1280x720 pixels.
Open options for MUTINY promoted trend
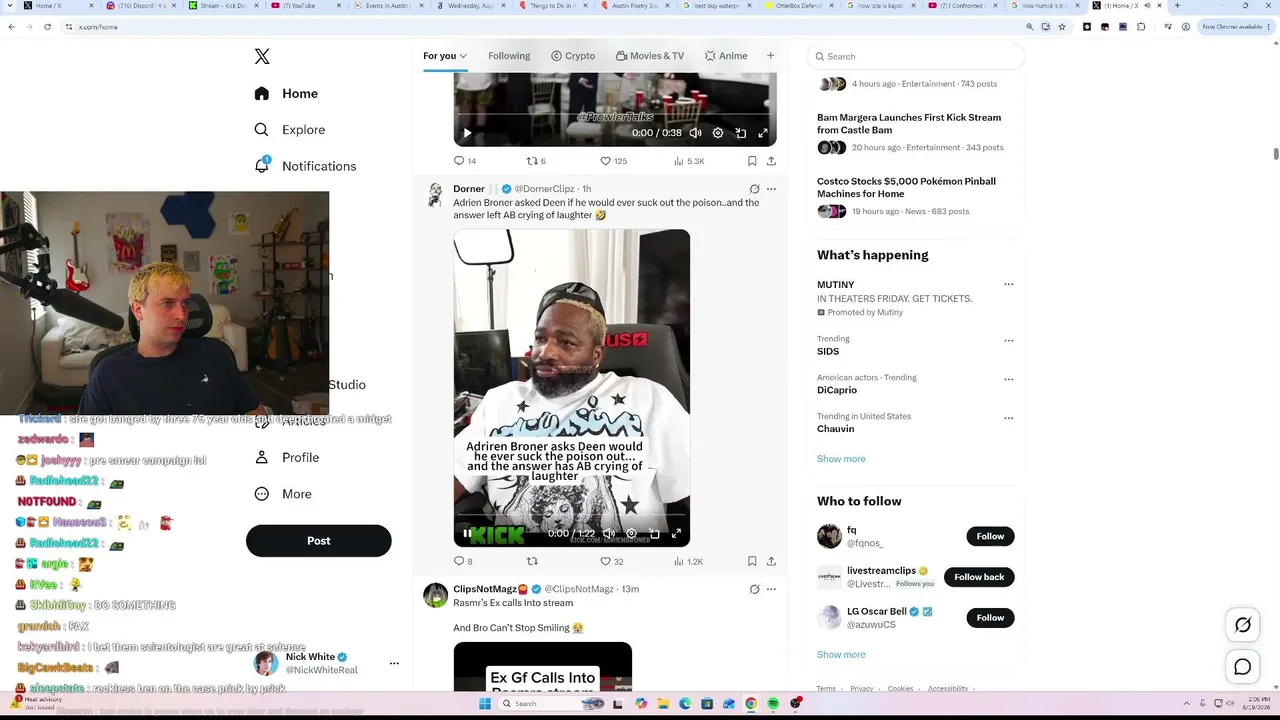pos(1008,285)
